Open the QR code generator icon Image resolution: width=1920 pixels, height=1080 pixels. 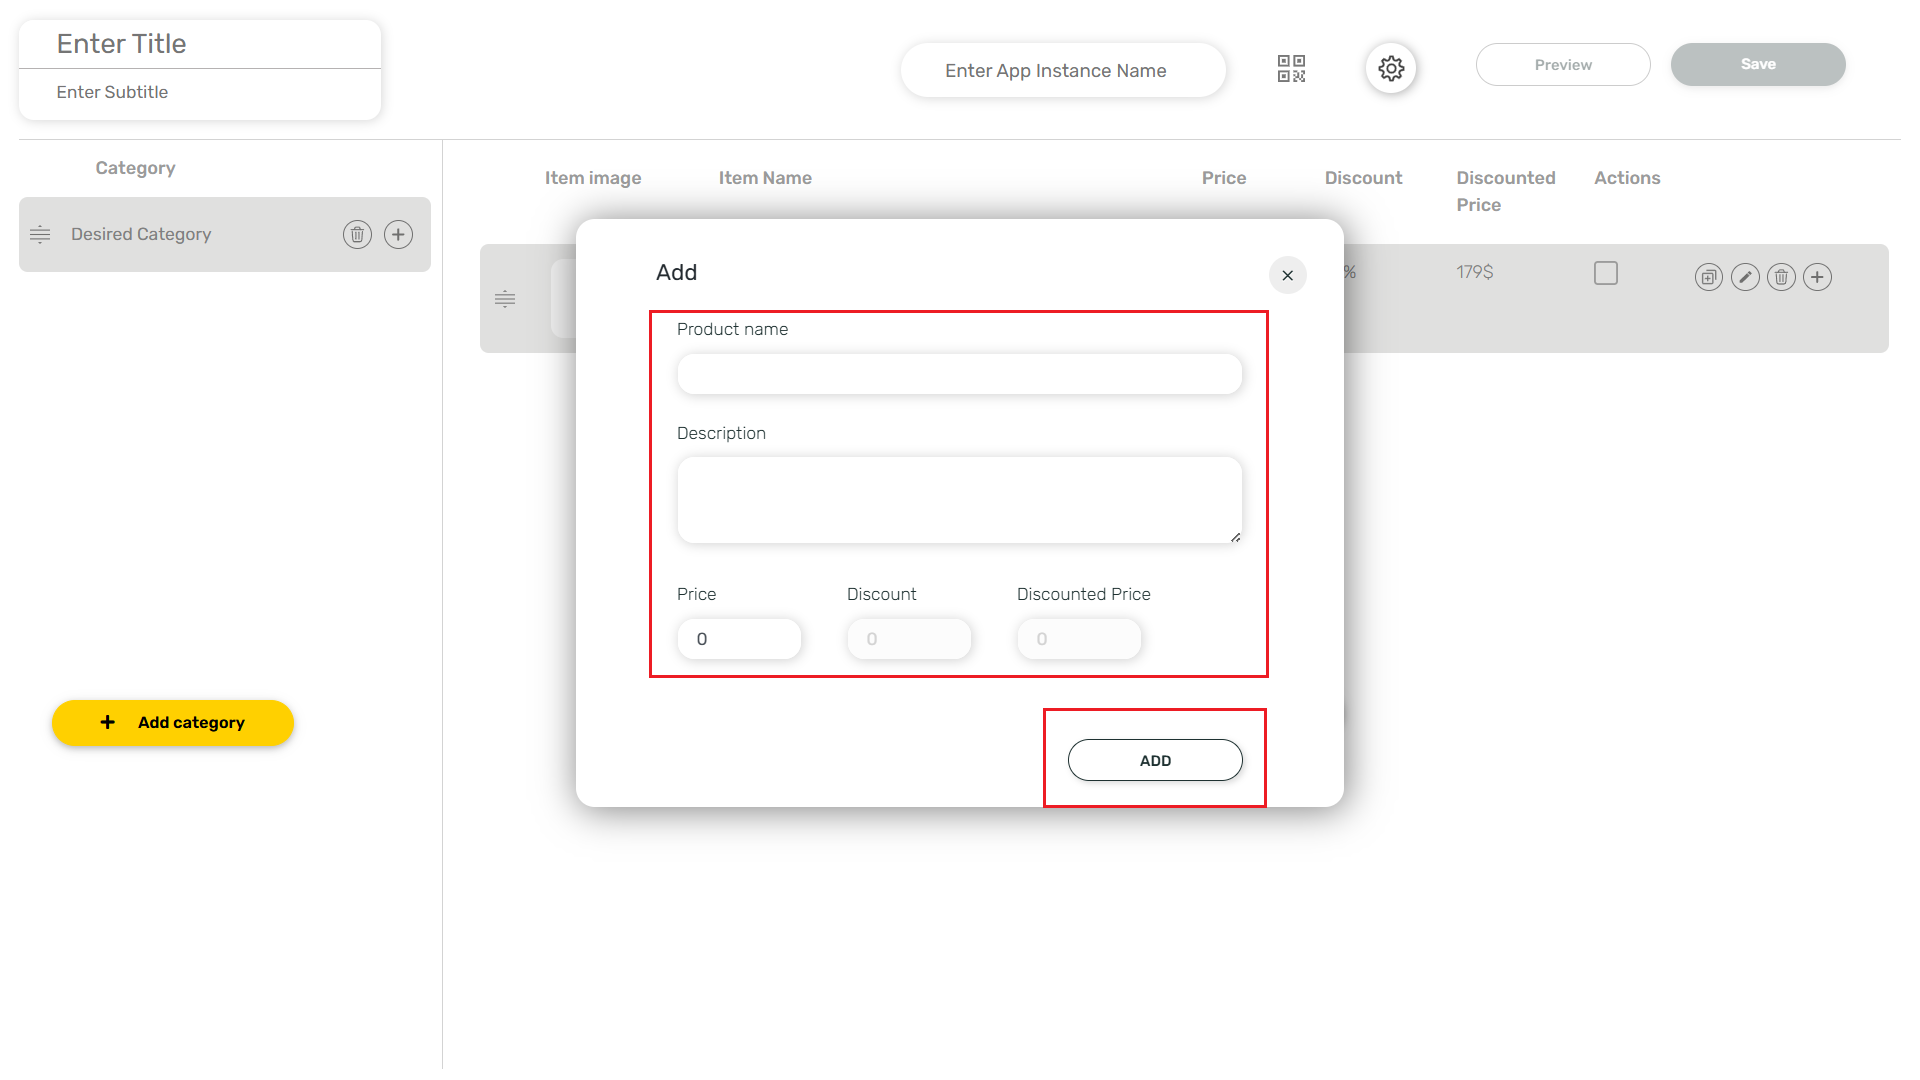coord(1291,69)
